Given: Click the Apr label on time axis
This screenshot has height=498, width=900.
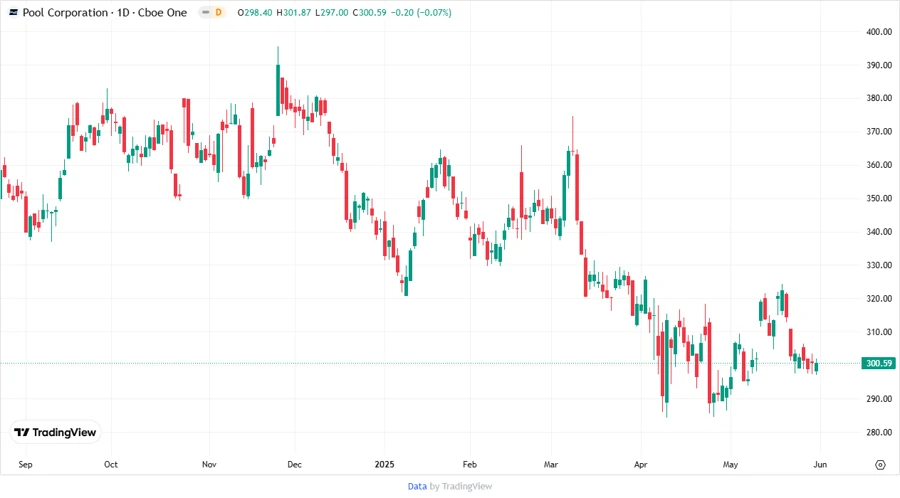Looking at the screenshot, I should pyautogui.click(x=641, y=465).
